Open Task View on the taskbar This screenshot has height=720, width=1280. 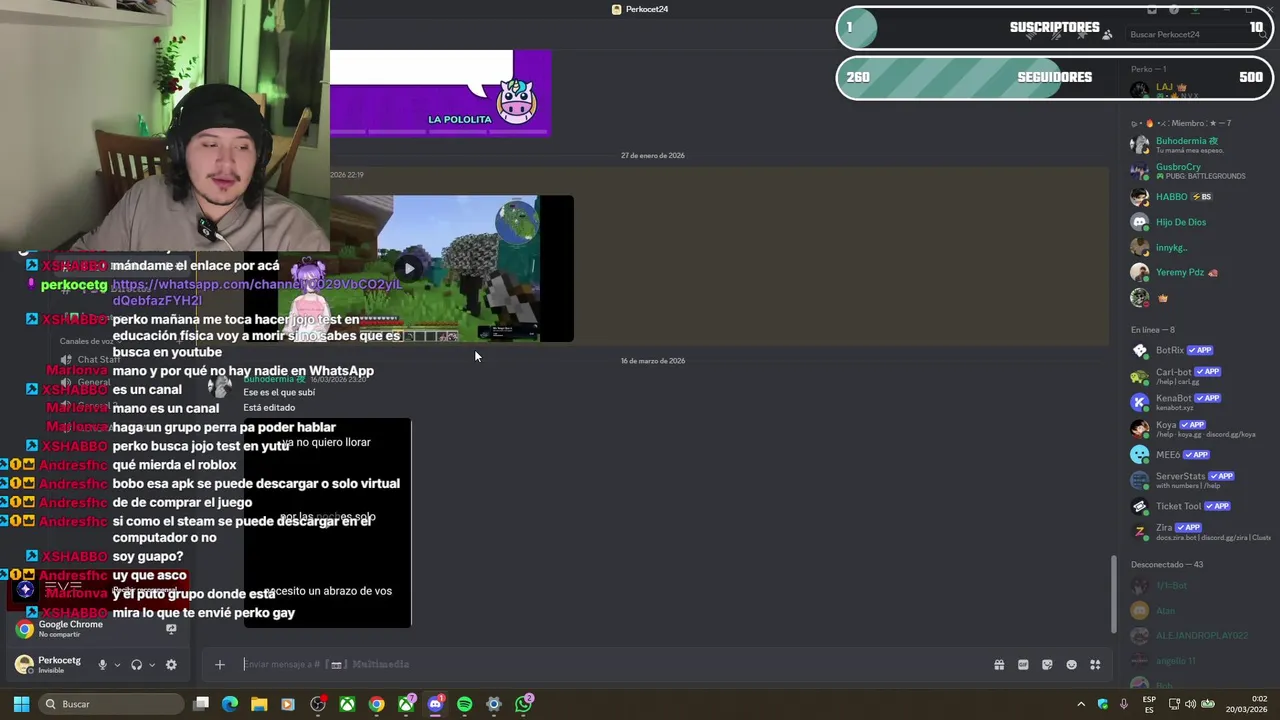click(x=201, y=704)
